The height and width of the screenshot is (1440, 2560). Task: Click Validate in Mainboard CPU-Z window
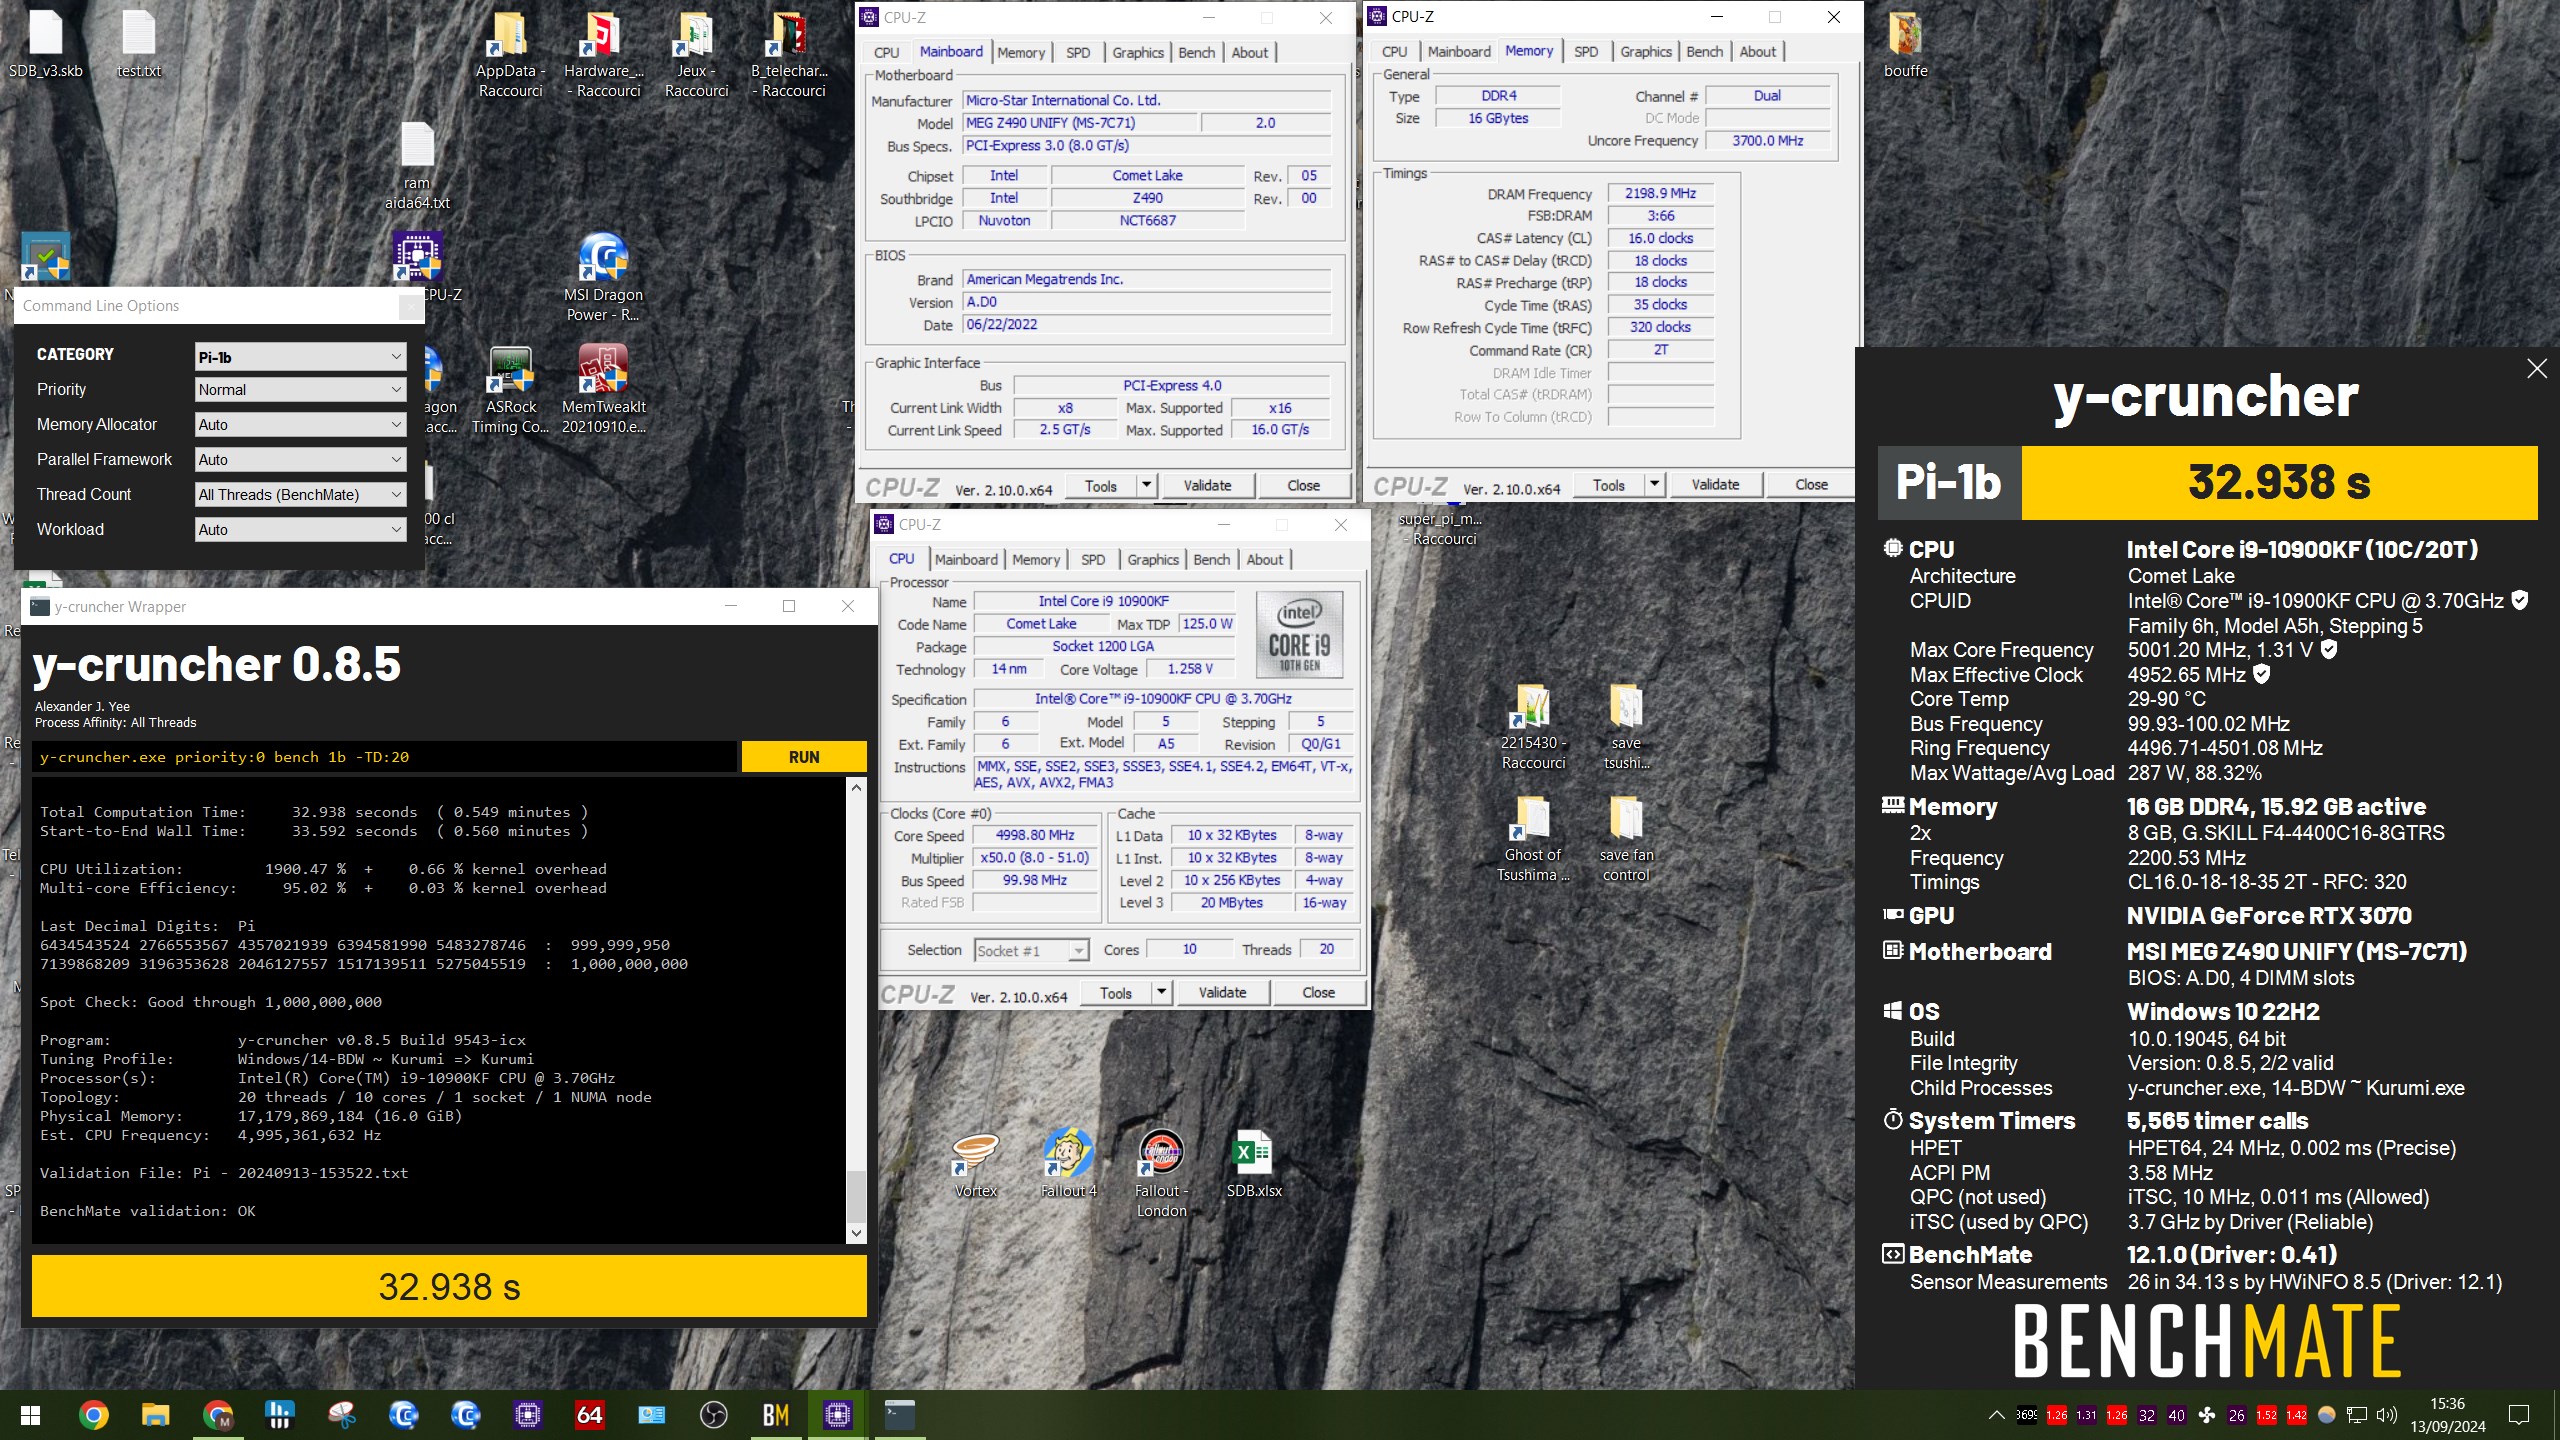pyautogui.click(x=1207, y=485)
